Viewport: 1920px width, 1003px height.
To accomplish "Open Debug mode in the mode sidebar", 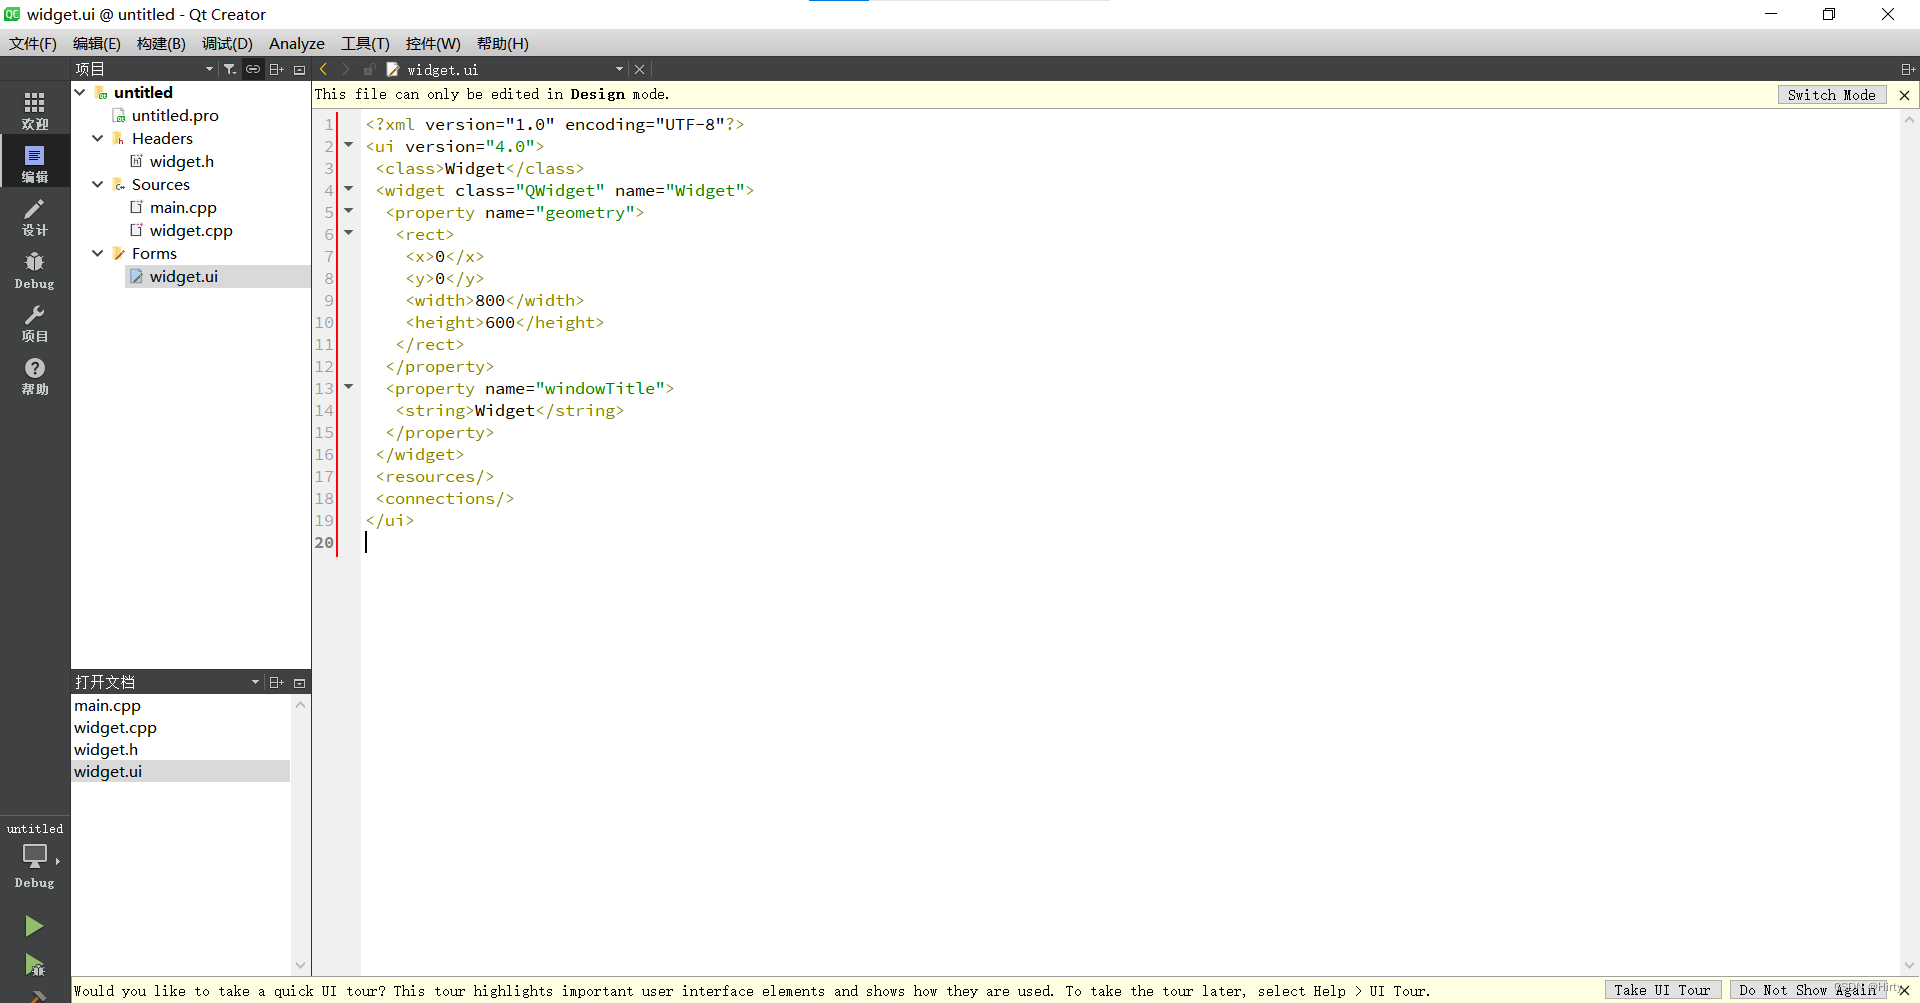I will tap(35, 270).
